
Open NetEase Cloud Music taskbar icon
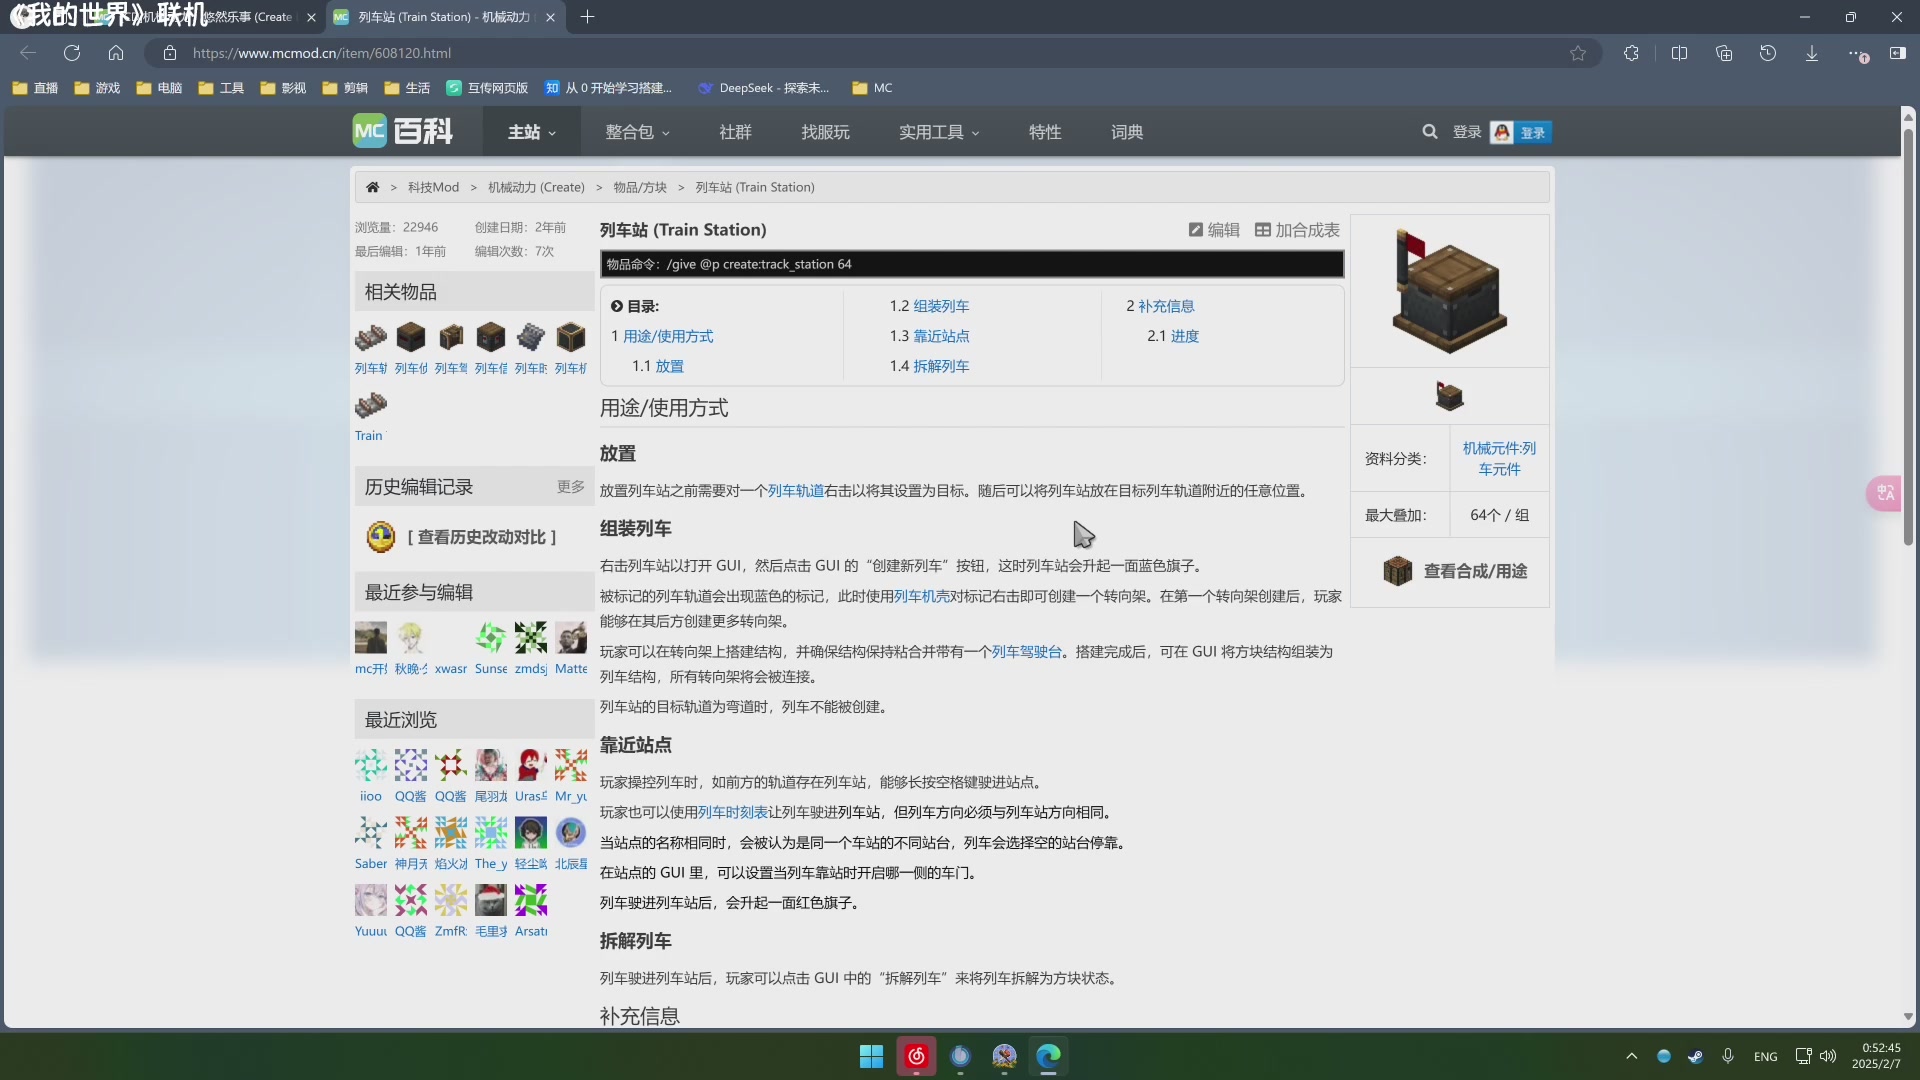click(916, 1056)
